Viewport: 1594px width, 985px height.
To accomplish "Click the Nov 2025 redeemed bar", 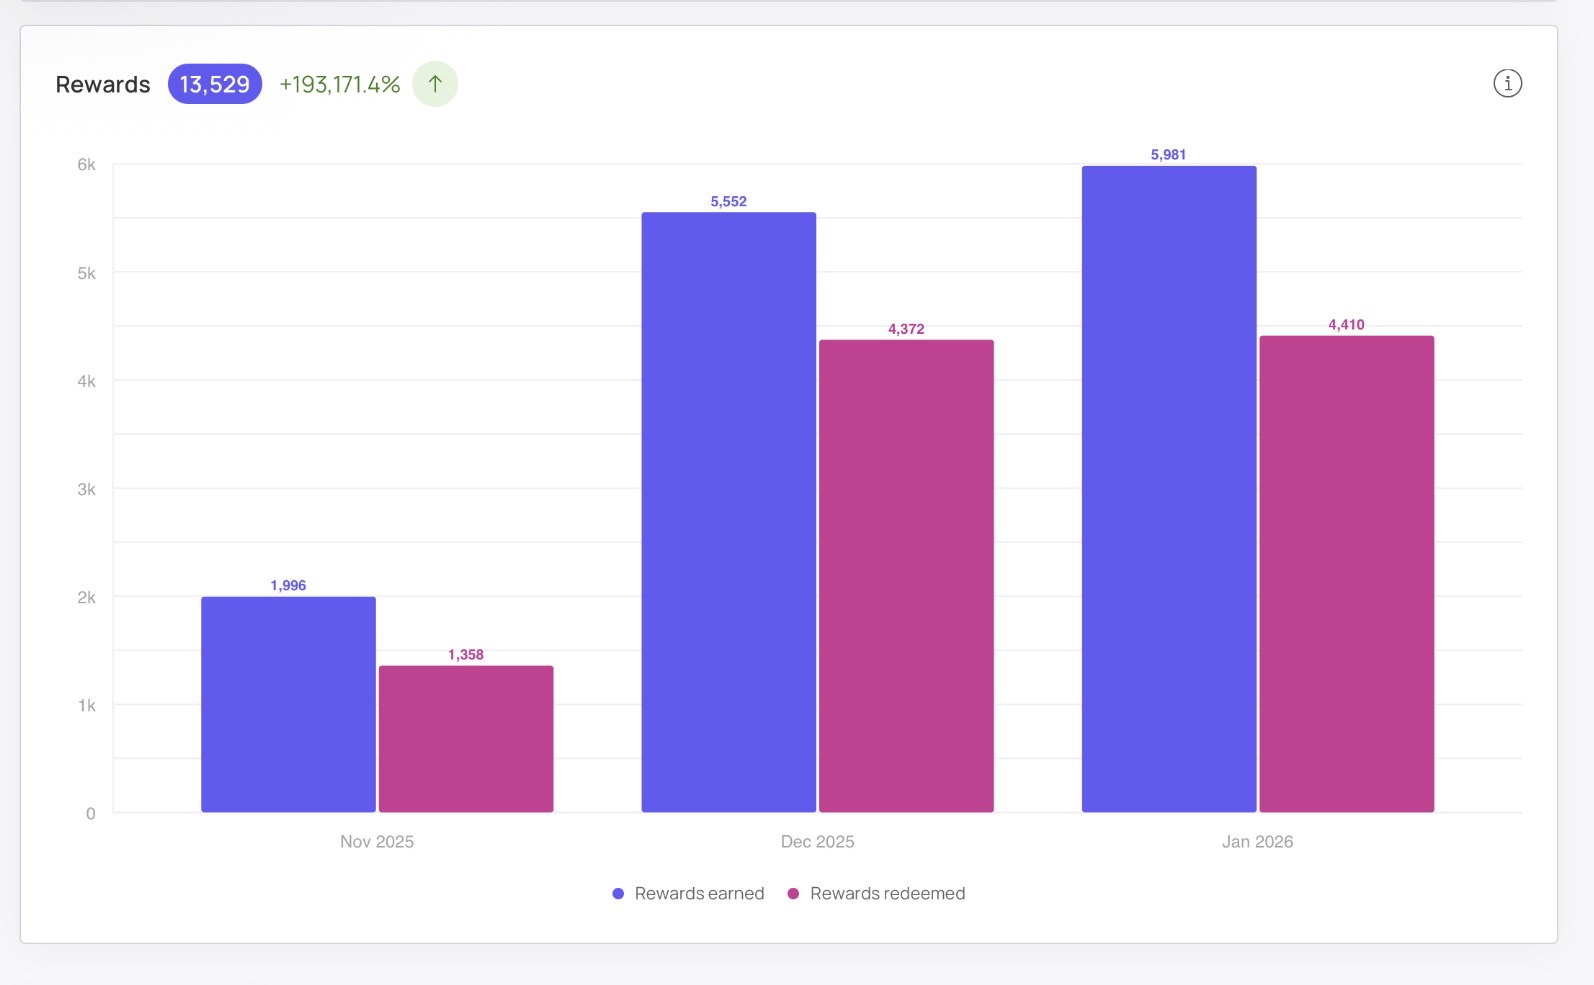I will 466,739.
